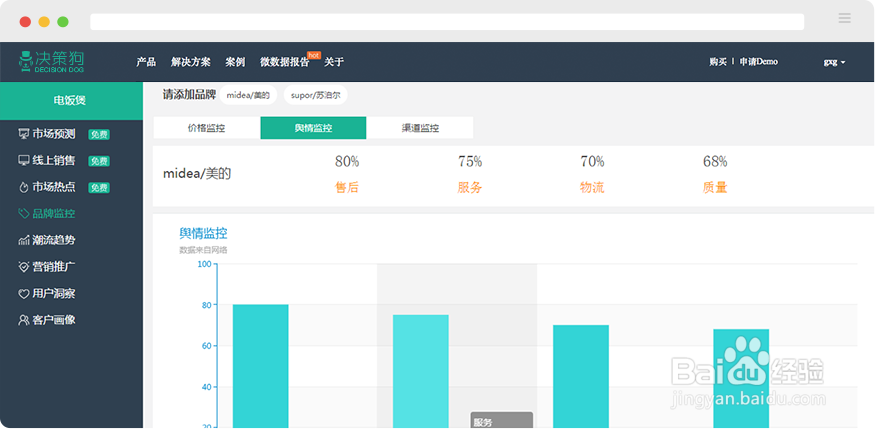Click the hot badge on 微数据报告

(314, 55)
